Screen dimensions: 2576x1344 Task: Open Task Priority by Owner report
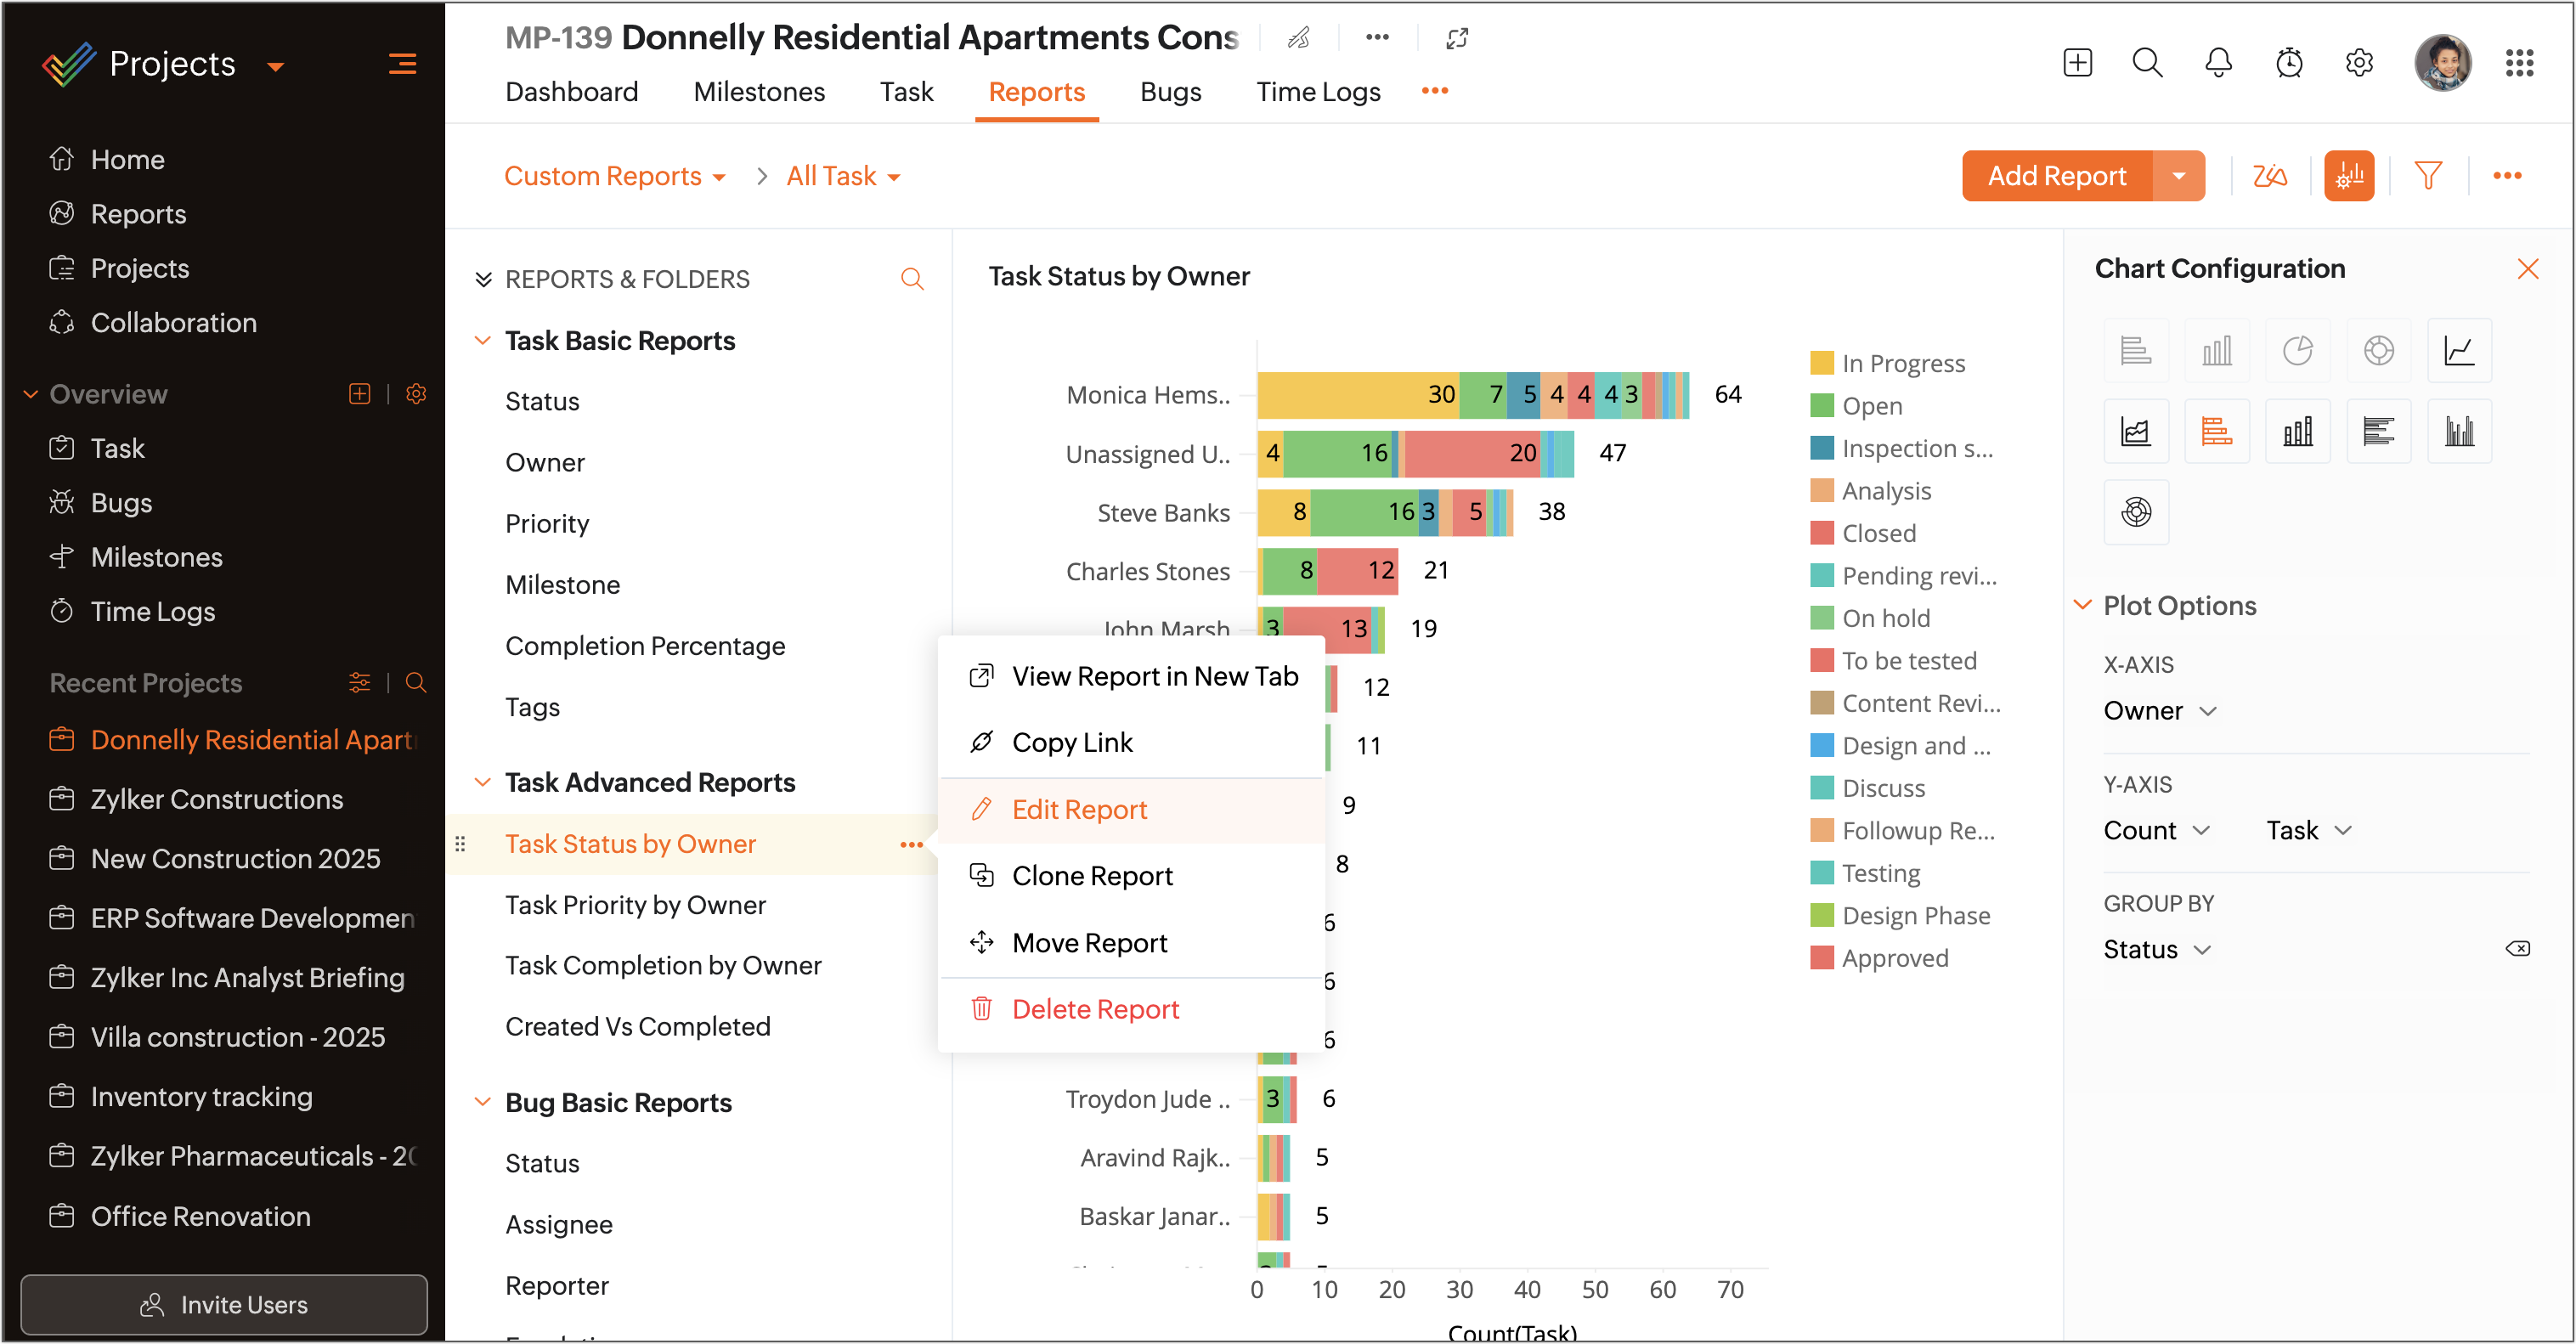pyautogui.click(x=635, y=905)
